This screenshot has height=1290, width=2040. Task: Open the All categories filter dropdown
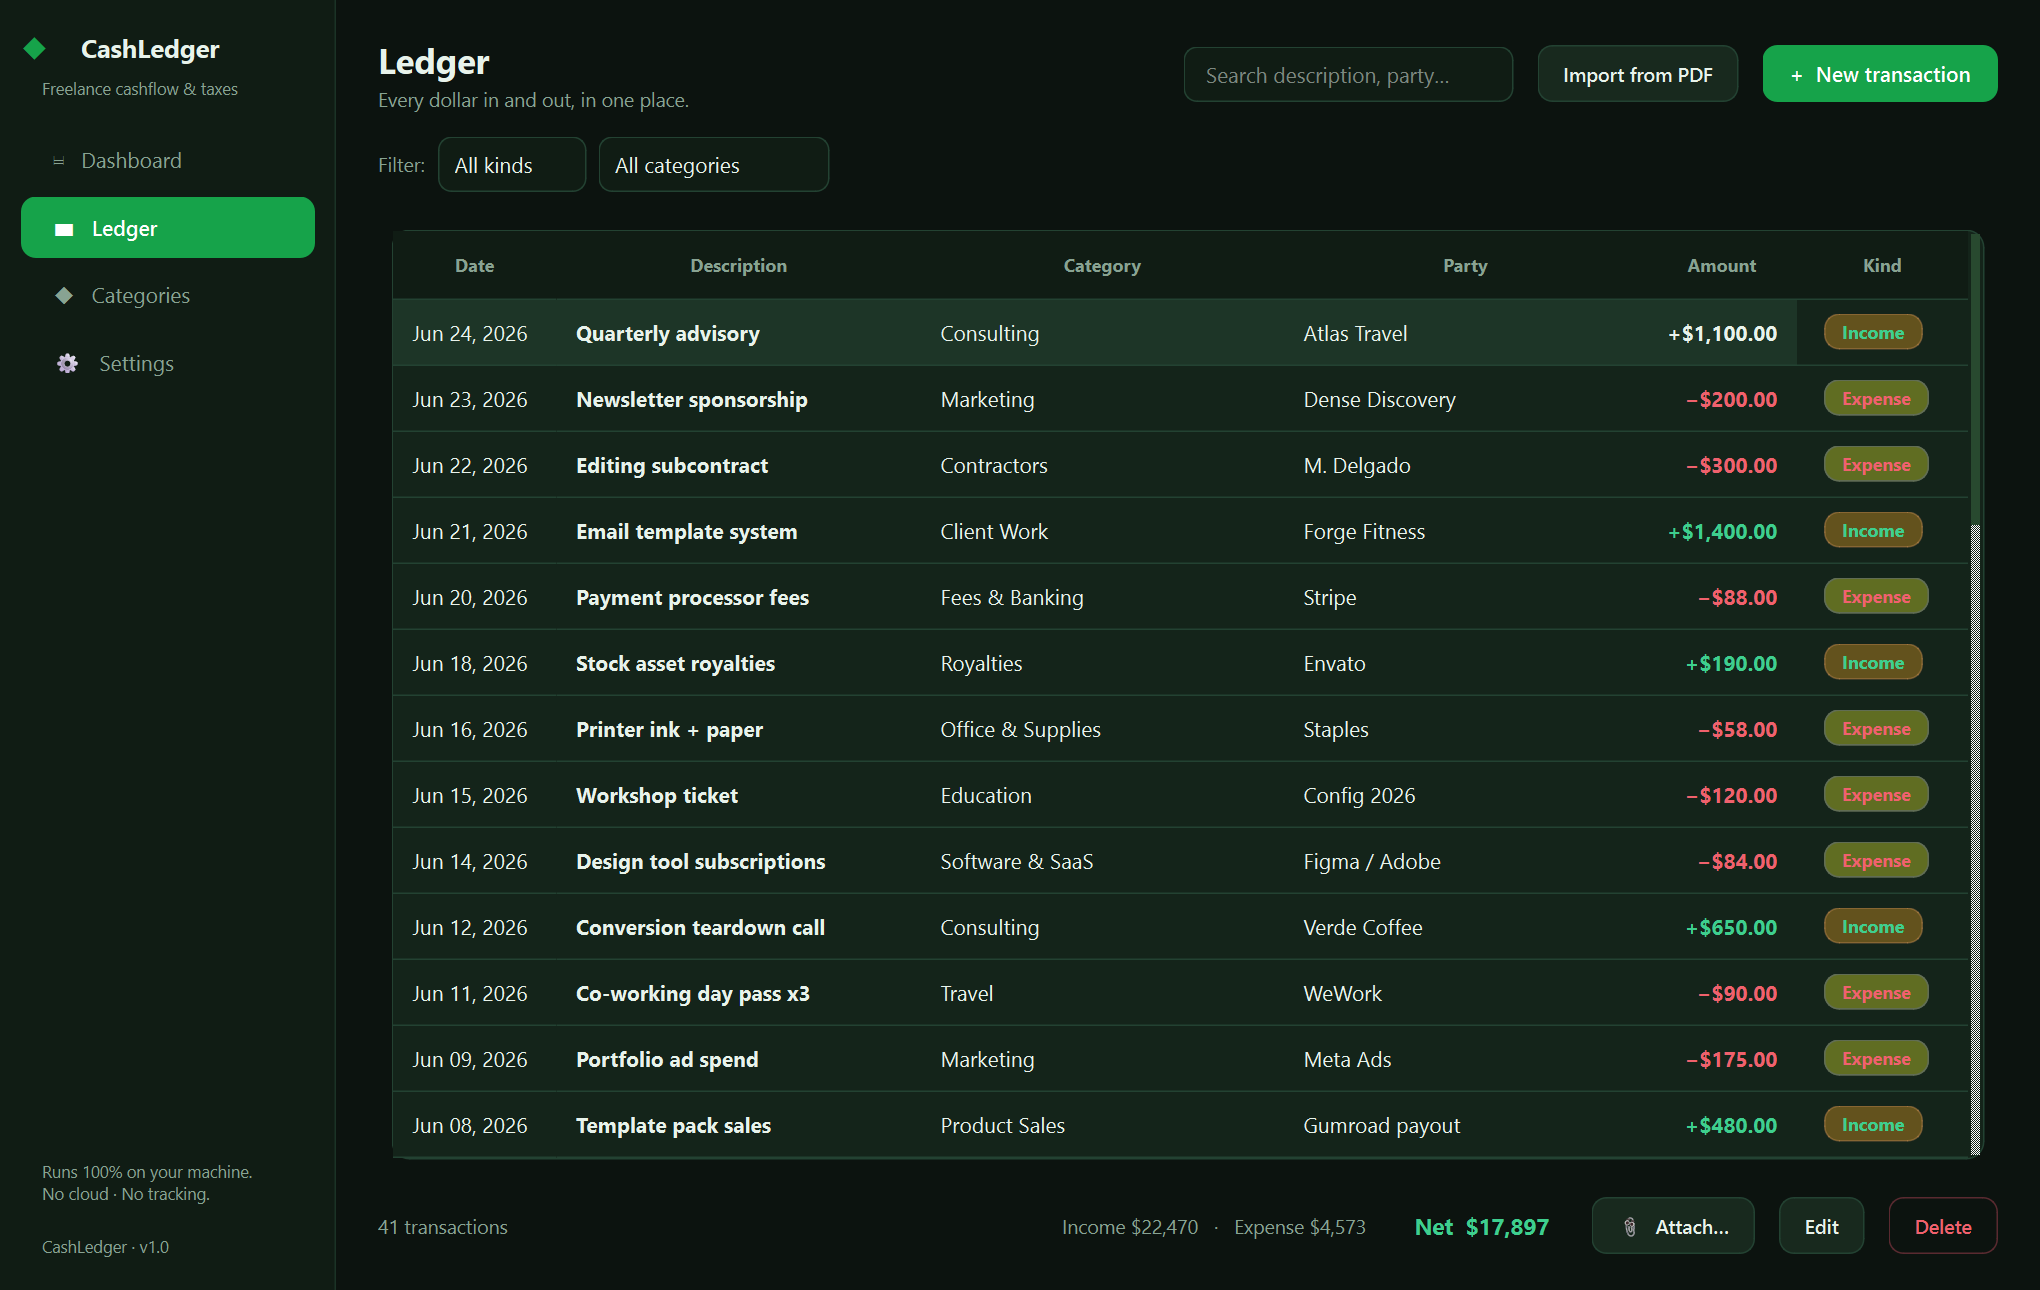tap(714, 165)
